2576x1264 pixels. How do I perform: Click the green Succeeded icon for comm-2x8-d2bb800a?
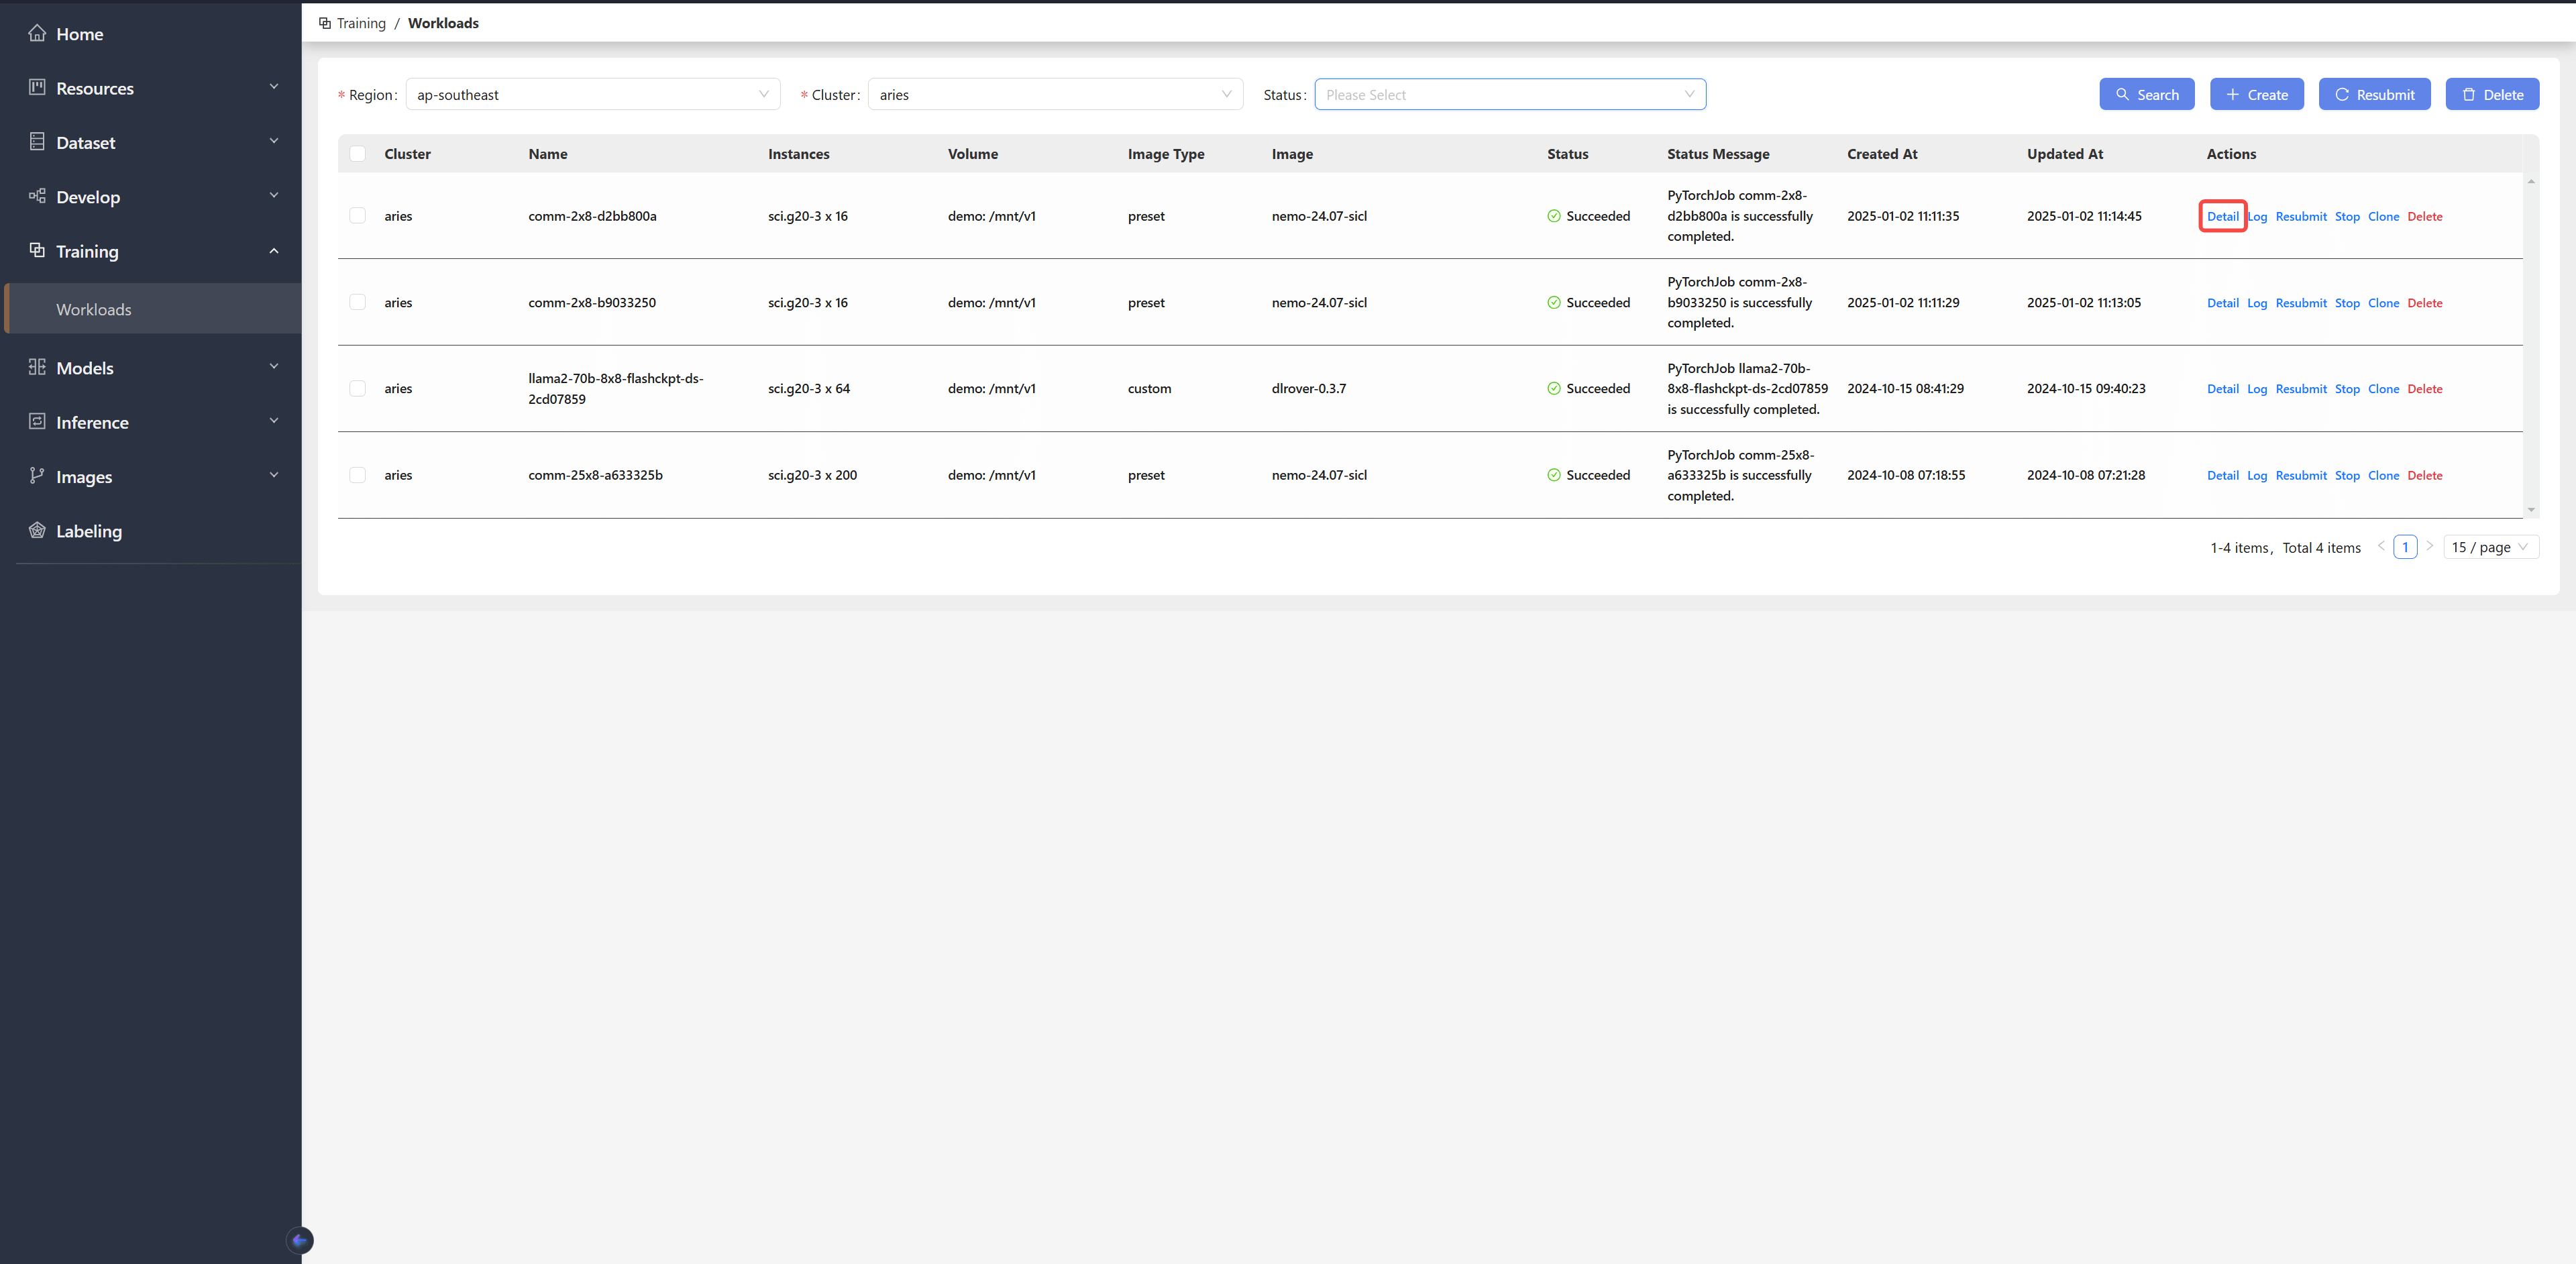pyautogui.click(x=1554, y=216)
